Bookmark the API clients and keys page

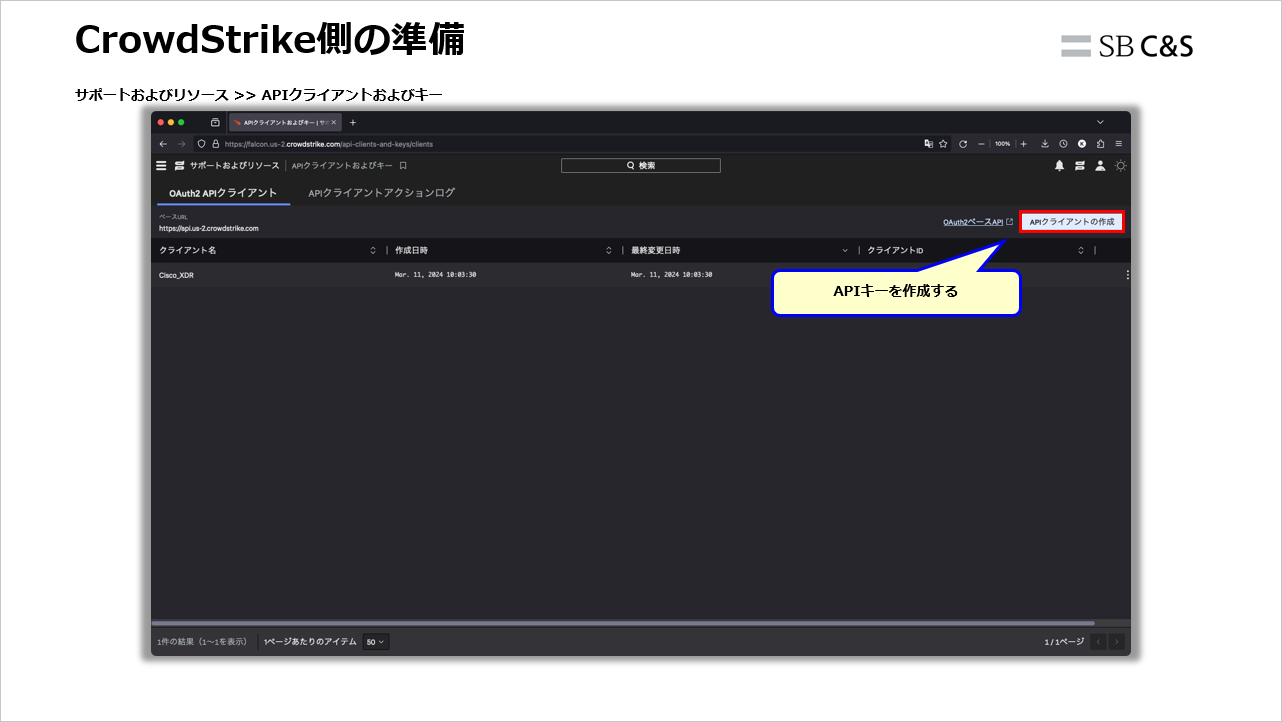coord(403,165)
